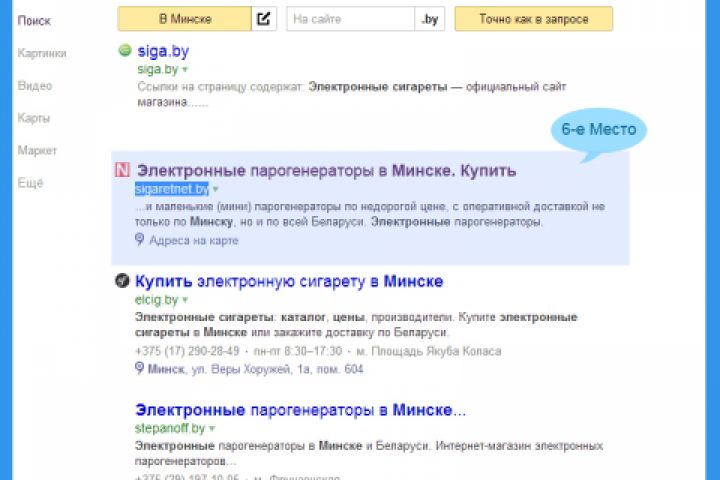
Task: Click the red N favicon of sigaretnet.by
Action: [x=123, y=170]
